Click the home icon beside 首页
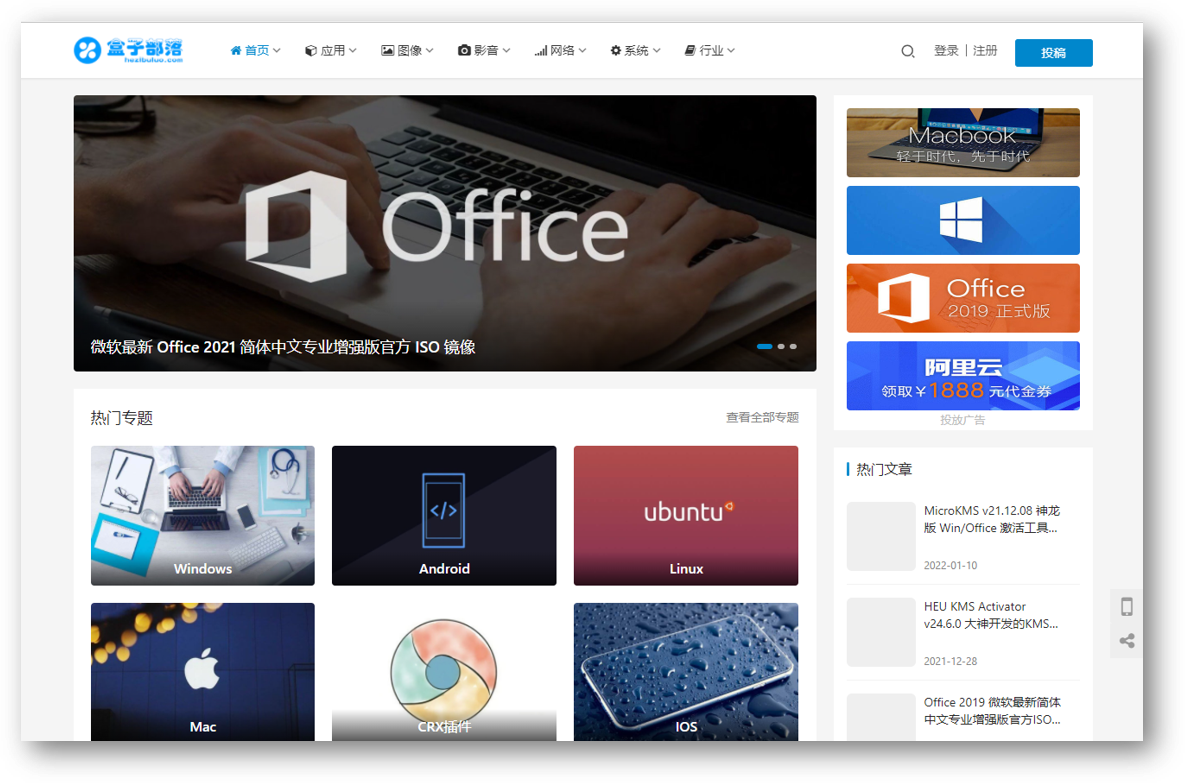The width and height of the screenshot is (1185, 783). [x=236, y=51]
